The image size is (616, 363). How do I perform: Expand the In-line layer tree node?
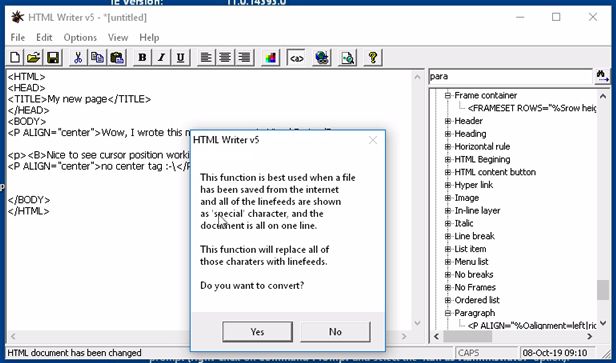click(x=447, y=211)
